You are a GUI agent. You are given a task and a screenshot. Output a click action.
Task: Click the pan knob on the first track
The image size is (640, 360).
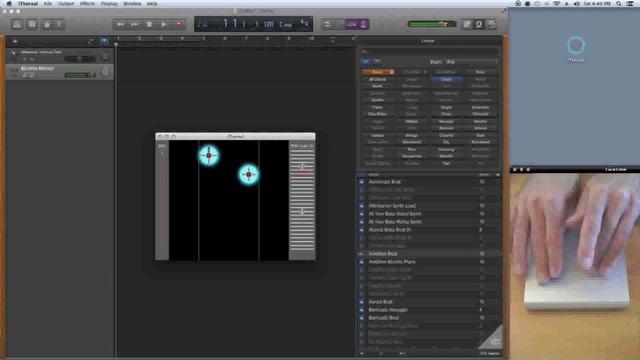(105, 56)
